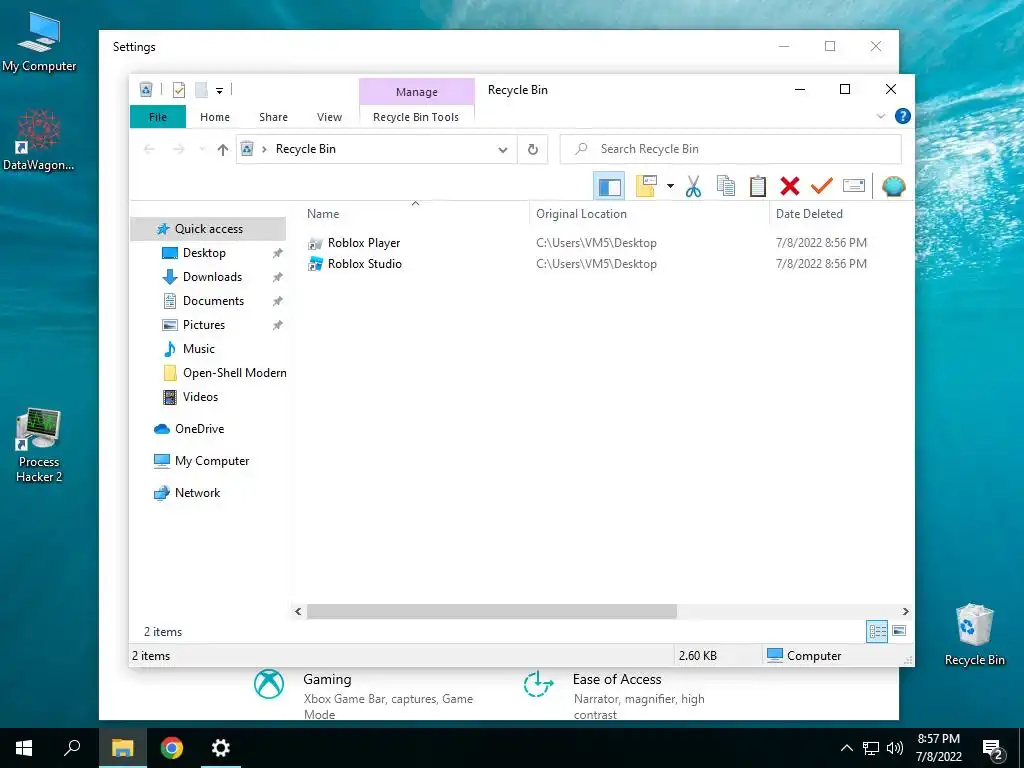Image resolution: width=1024 pixels, height=768 pixels.
Task: Select the Roblox Studio item
Action: click(364, 264)
